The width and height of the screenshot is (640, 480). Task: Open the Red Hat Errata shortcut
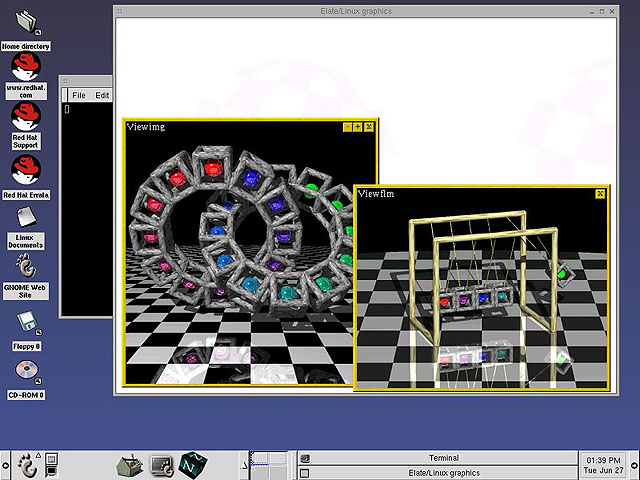click(x=25, y=170)
